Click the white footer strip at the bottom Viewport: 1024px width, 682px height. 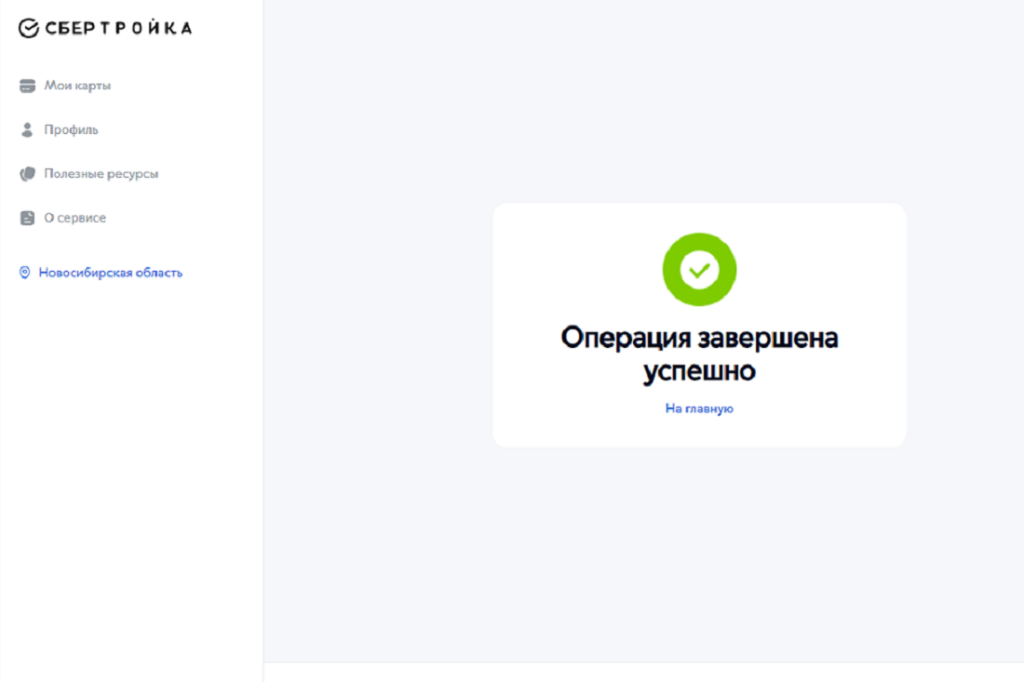(x=640, y=673)
